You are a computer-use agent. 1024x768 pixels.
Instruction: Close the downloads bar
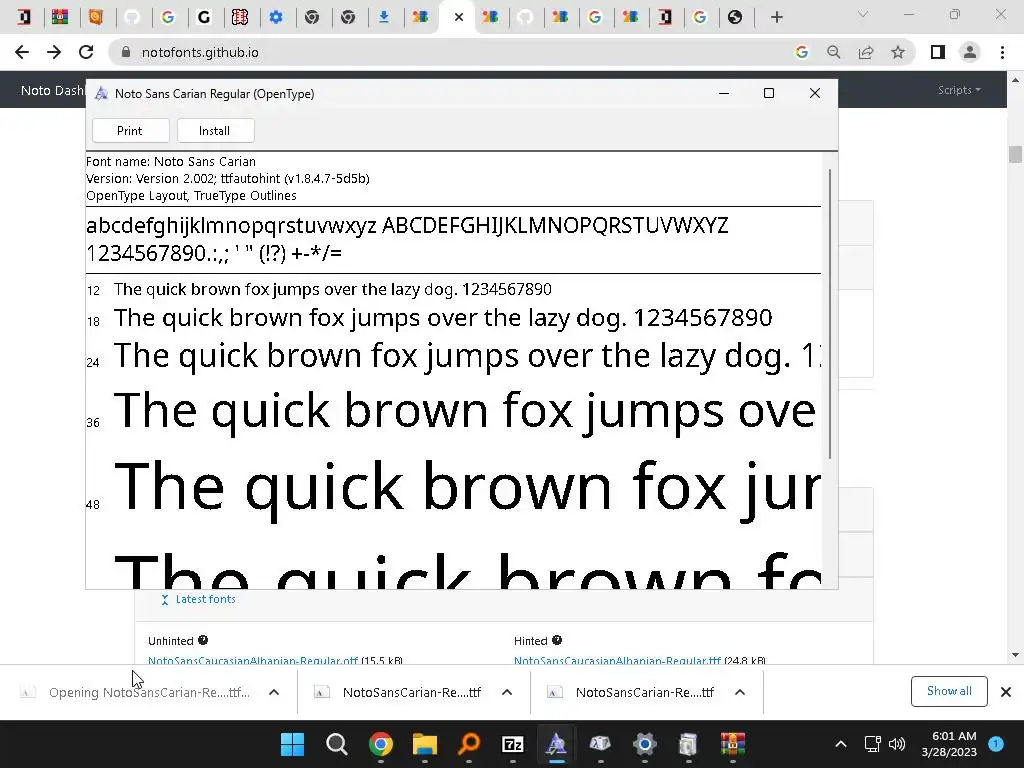coord(1006,692)
